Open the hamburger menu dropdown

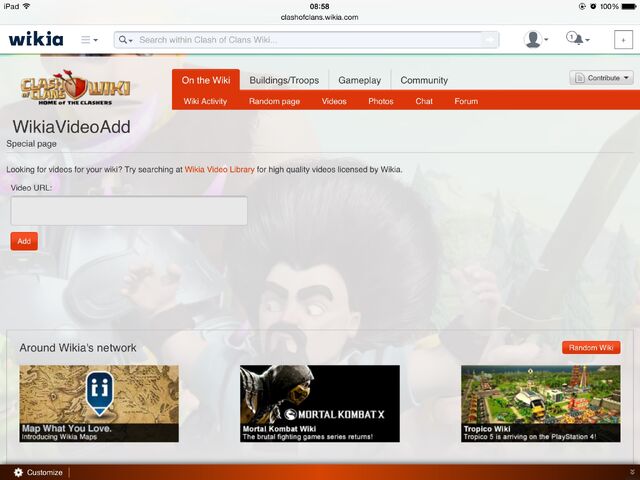point(89,40)
